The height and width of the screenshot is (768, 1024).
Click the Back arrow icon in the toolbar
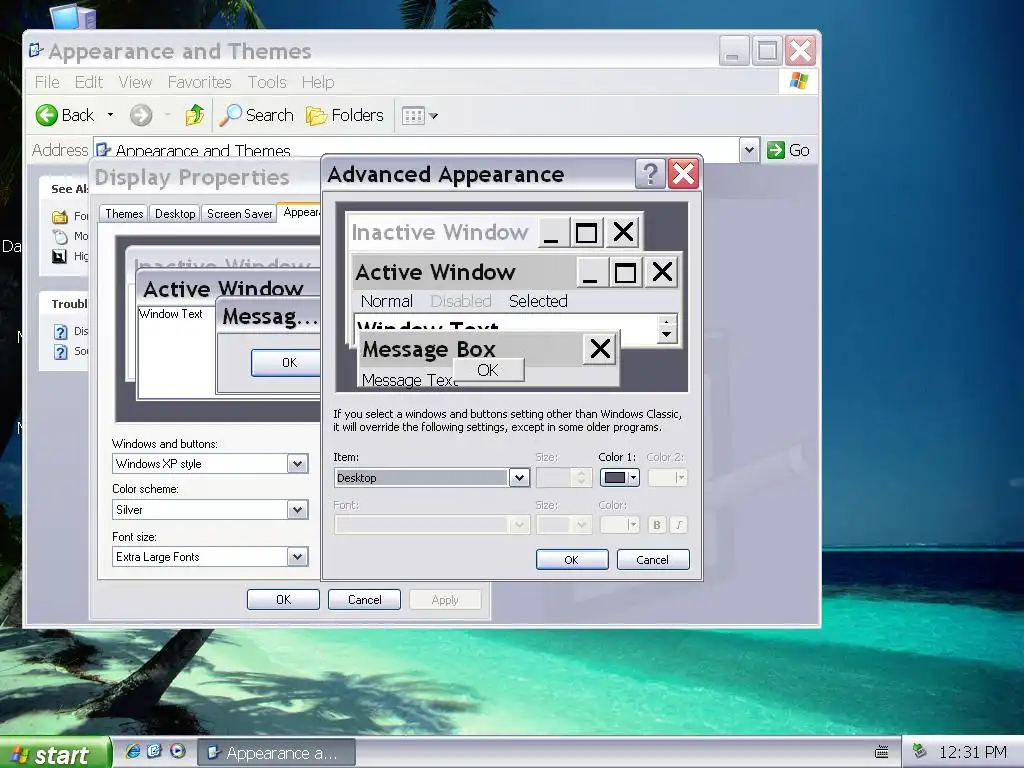(x=46, y=116)
